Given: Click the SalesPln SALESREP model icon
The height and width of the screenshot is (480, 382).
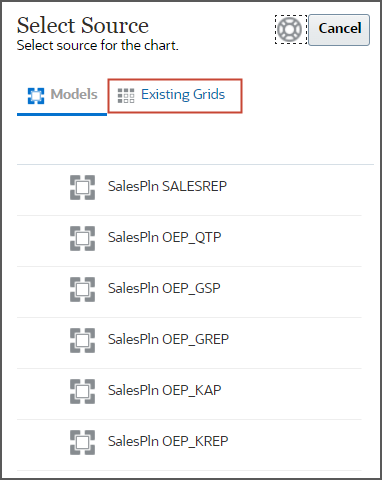Looking at the screenshot, I should click(82, 187).
